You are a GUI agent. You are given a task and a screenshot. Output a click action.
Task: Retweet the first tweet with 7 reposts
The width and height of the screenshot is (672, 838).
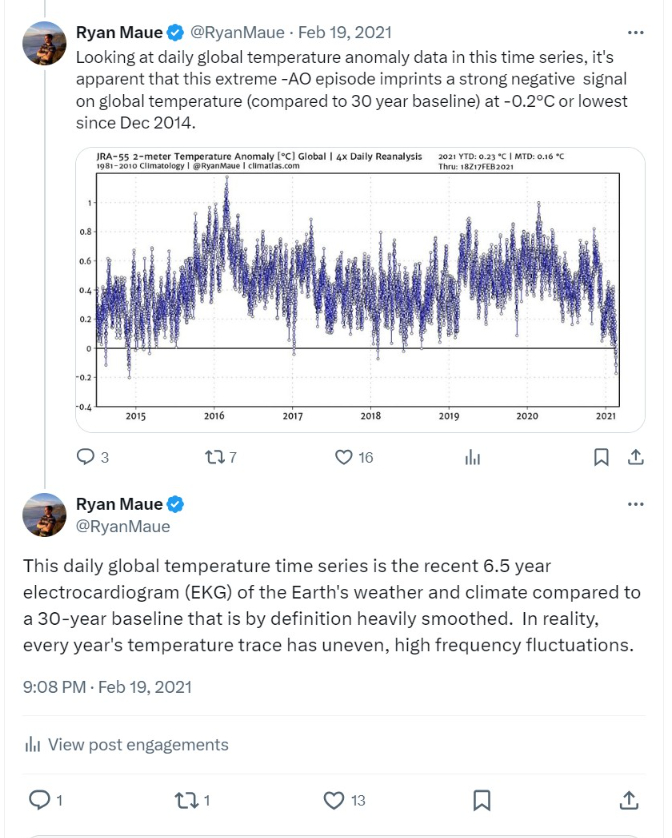point(221,457)
